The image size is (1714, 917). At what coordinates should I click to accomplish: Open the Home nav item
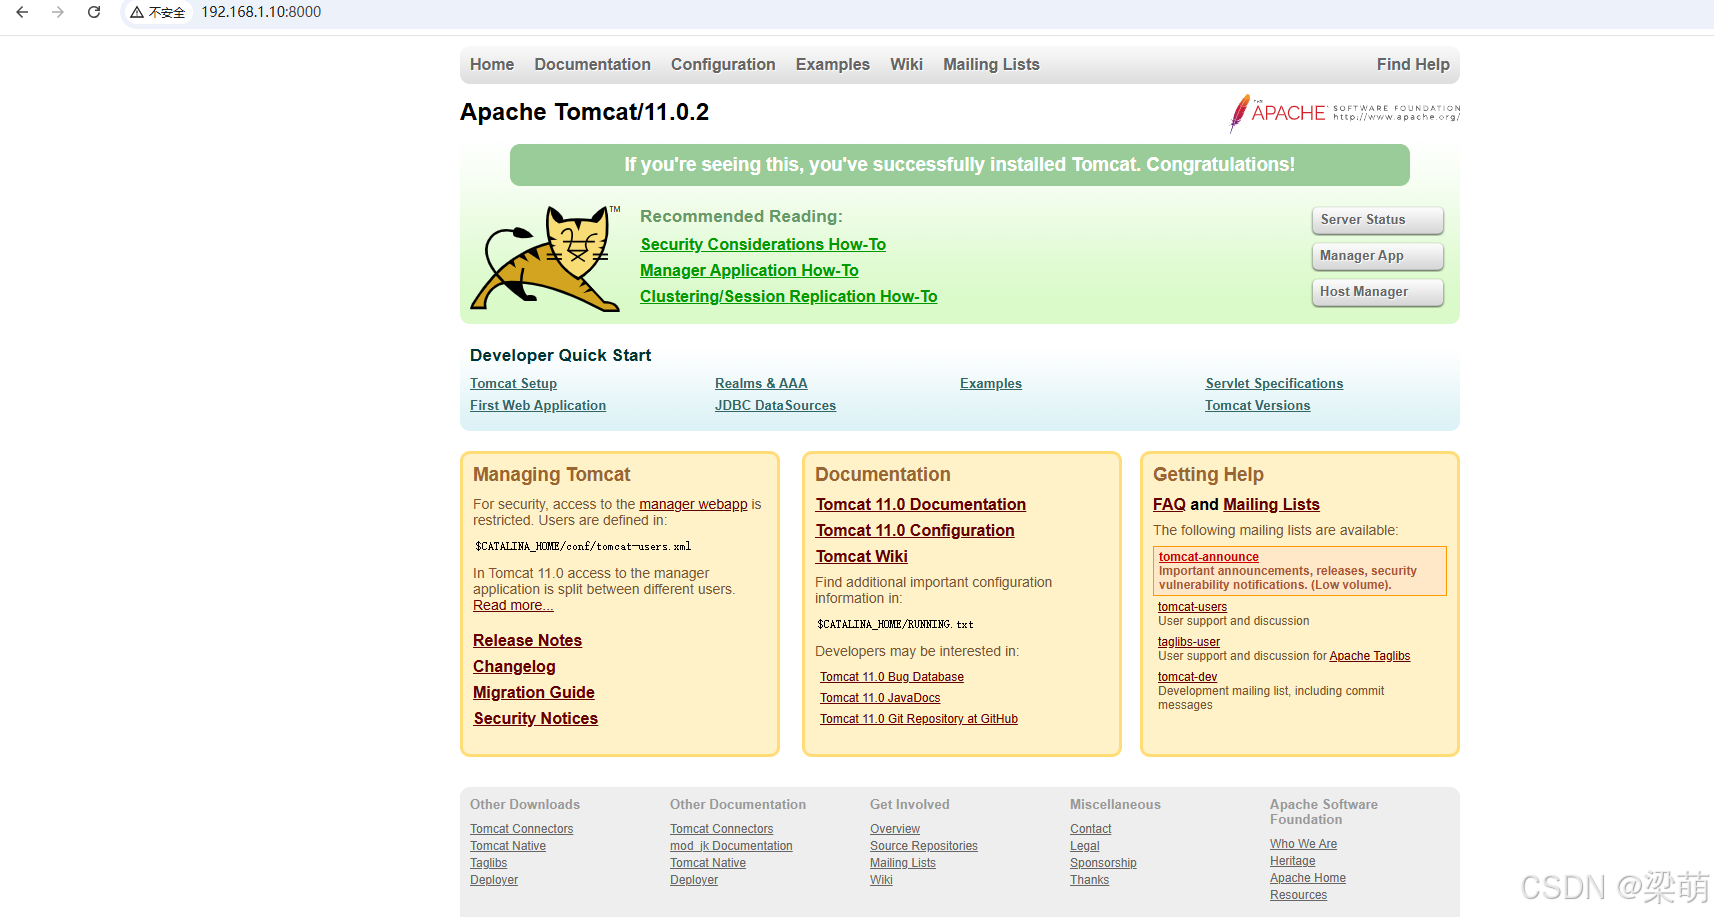coord(492,64)
